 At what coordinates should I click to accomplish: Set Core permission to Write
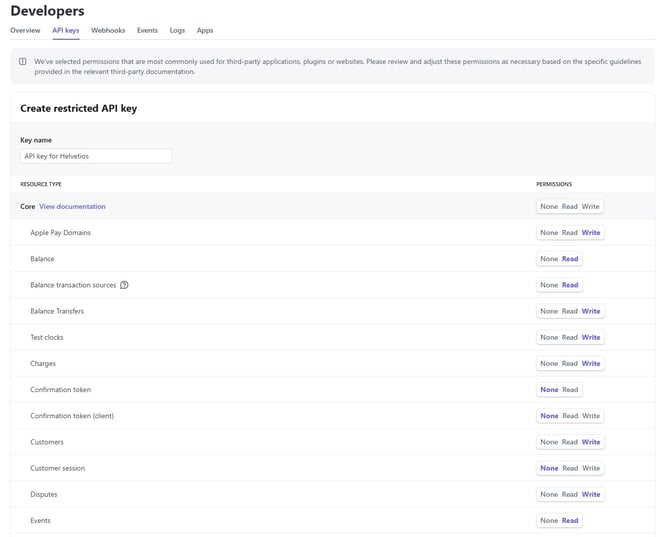pos(591,207)
